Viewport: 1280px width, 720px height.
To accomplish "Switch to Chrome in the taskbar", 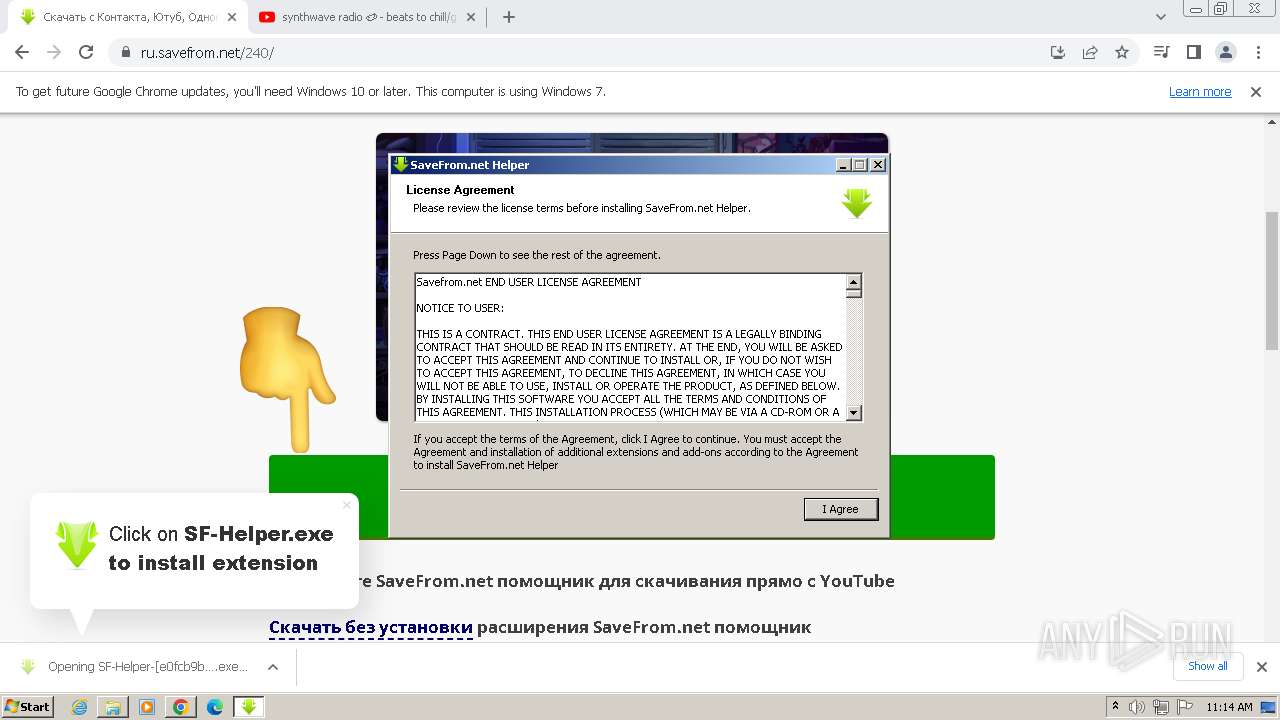I will coord(181,707).
